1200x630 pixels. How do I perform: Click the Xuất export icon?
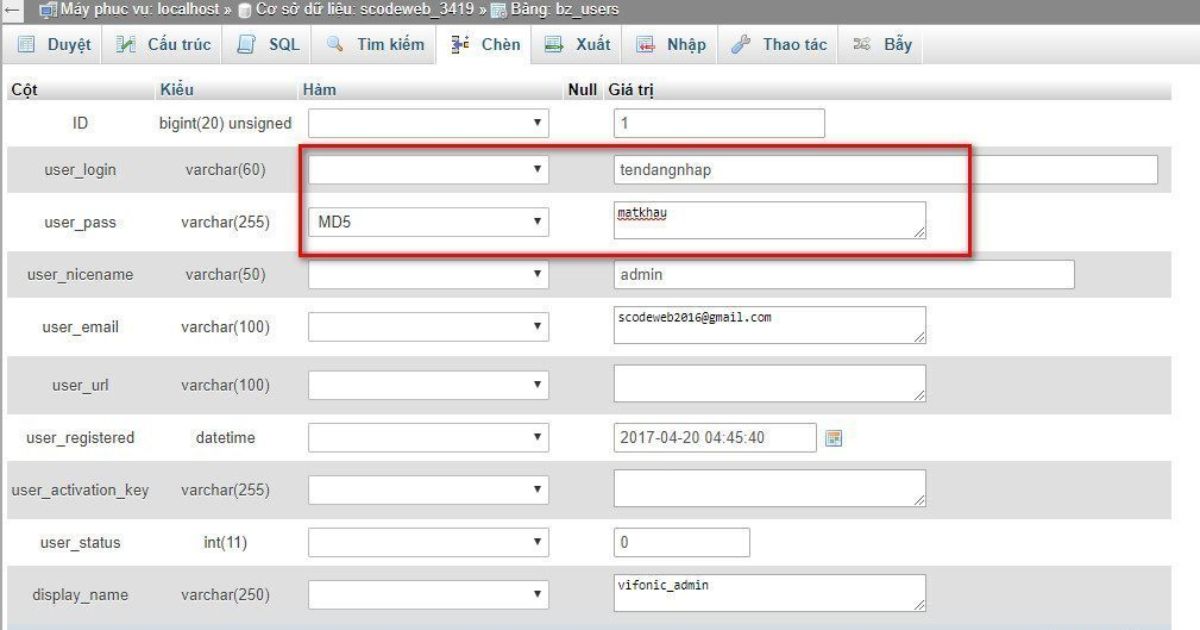(x=553, y=45)
